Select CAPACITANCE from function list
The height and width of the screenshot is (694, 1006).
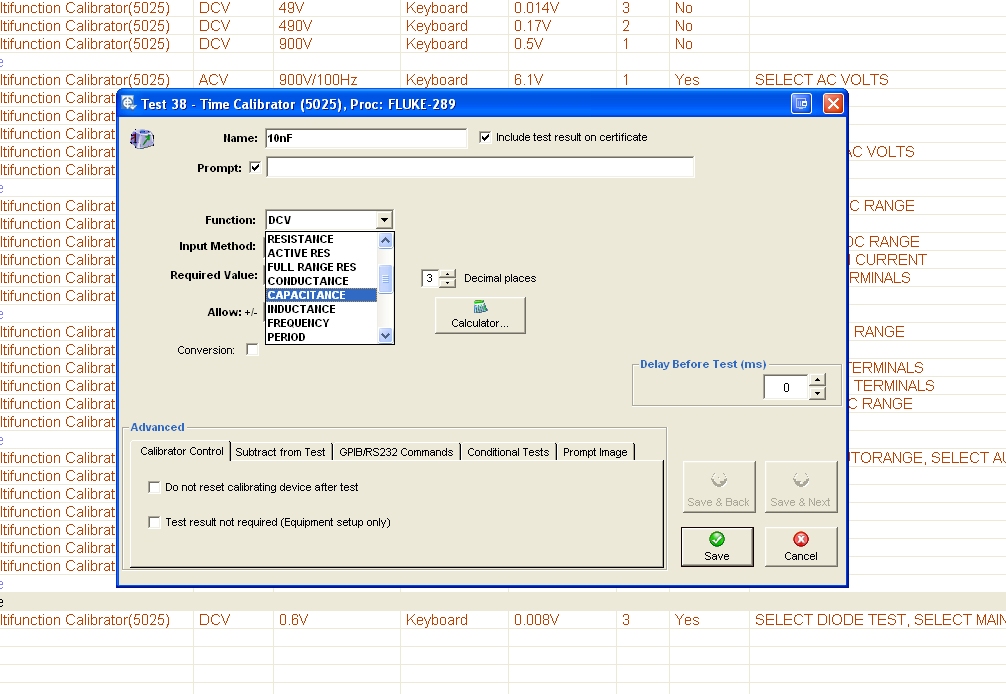(320, 295)
